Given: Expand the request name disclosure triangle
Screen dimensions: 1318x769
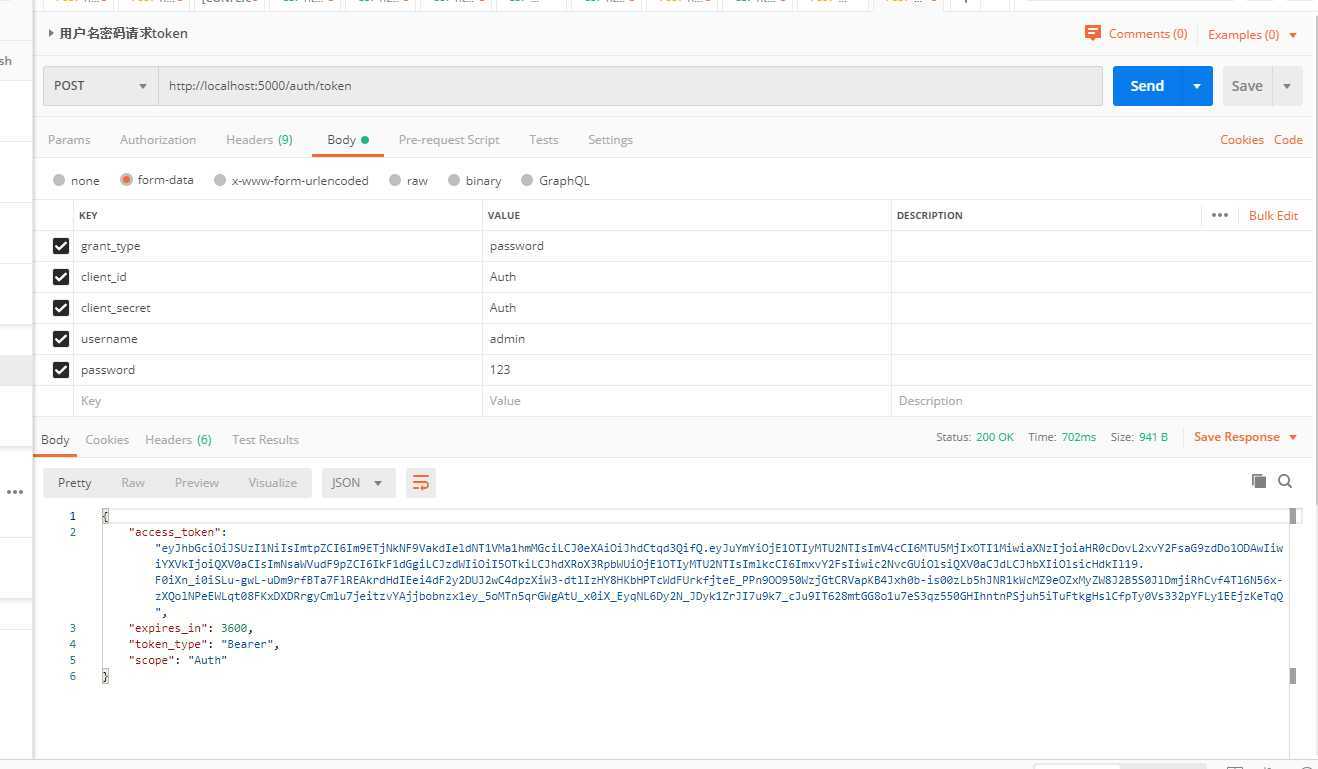Looking at the screenshot, I should (51, 33).
